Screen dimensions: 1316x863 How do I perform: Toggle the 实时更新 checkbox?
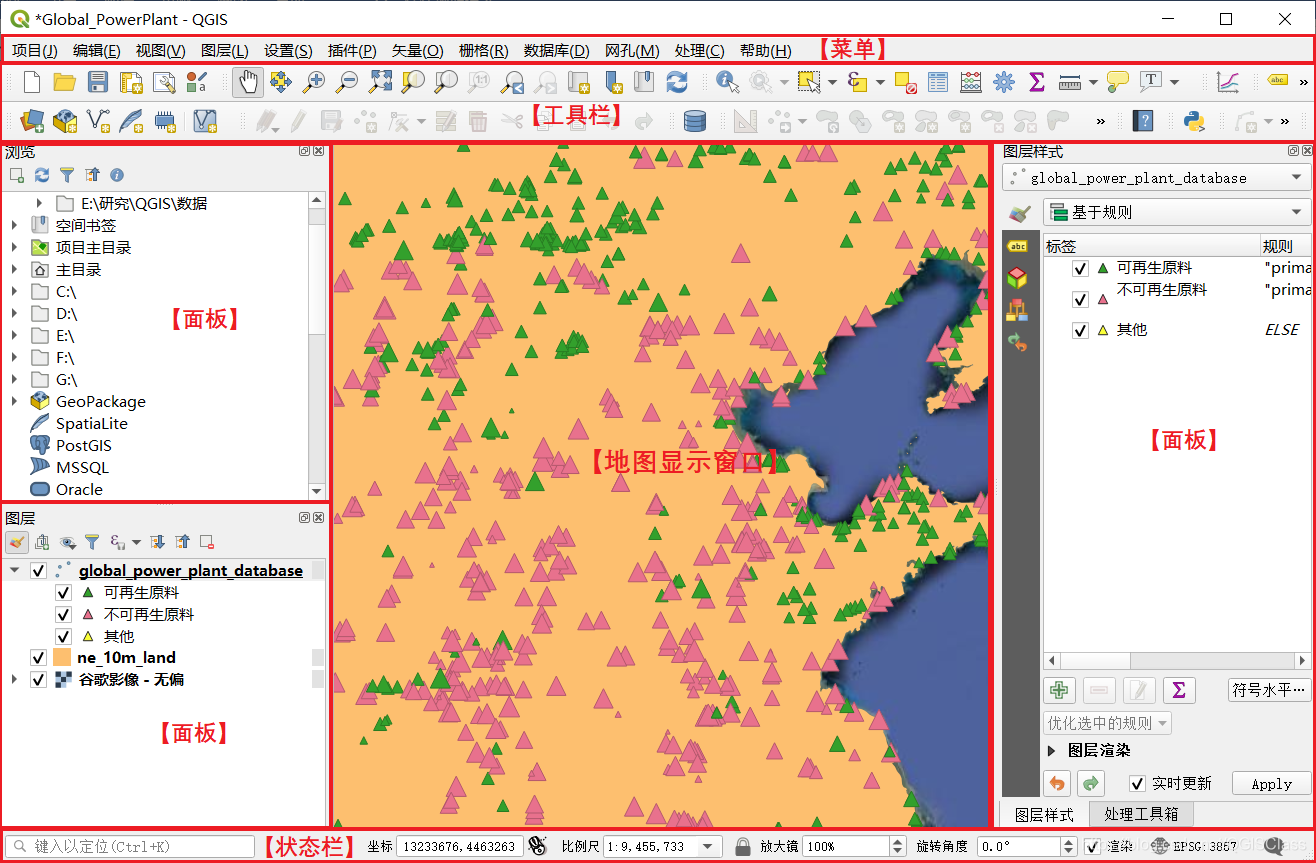[x=1137, y=783]
